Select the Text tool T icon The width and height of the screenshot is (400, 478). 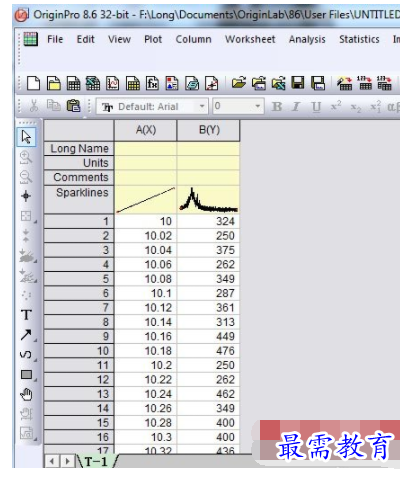coord(26,315)
